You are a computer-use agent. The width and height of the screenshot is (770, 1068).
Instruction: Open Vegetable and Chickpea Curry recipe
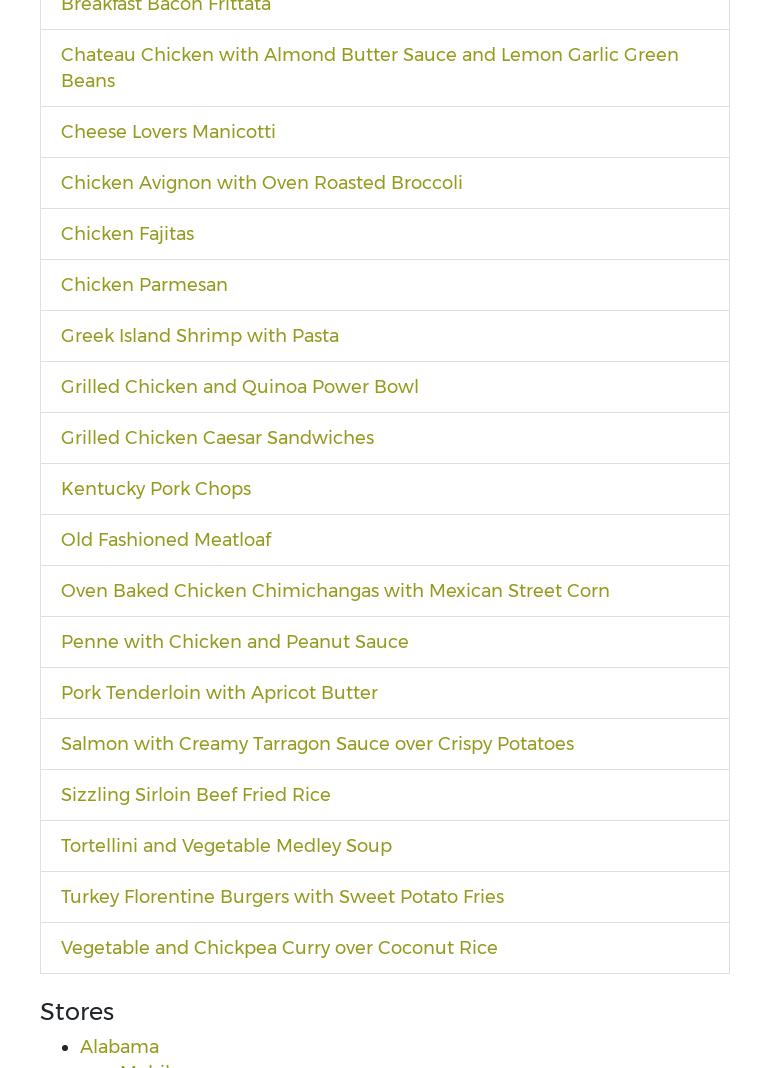(279, 947)
